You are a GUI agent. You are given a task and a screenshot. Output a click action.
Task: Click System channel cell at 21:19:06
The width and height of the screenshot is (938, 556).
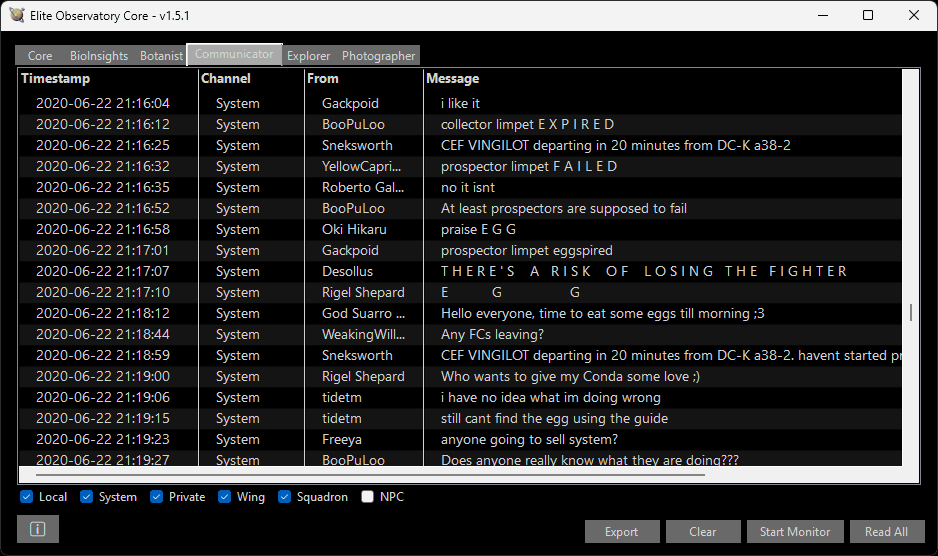coord(237,397)
